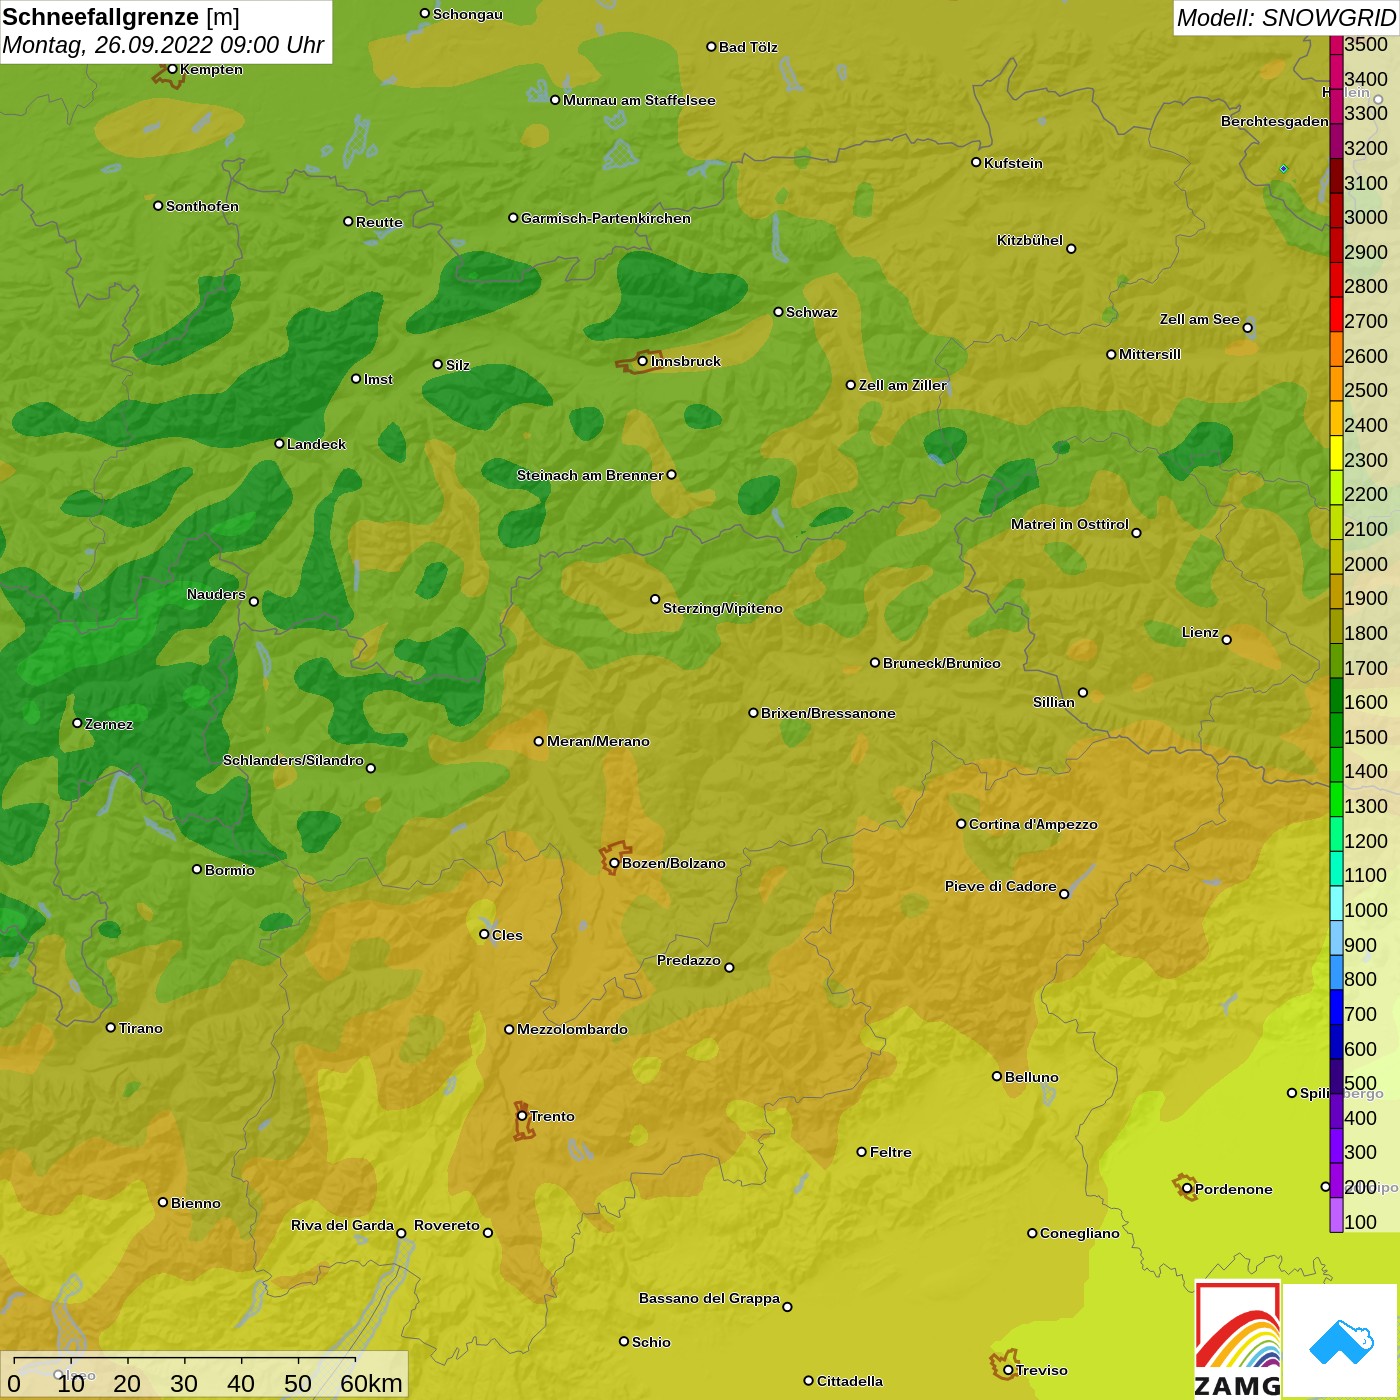Click the Bormio label

click(x=230, y=870)
